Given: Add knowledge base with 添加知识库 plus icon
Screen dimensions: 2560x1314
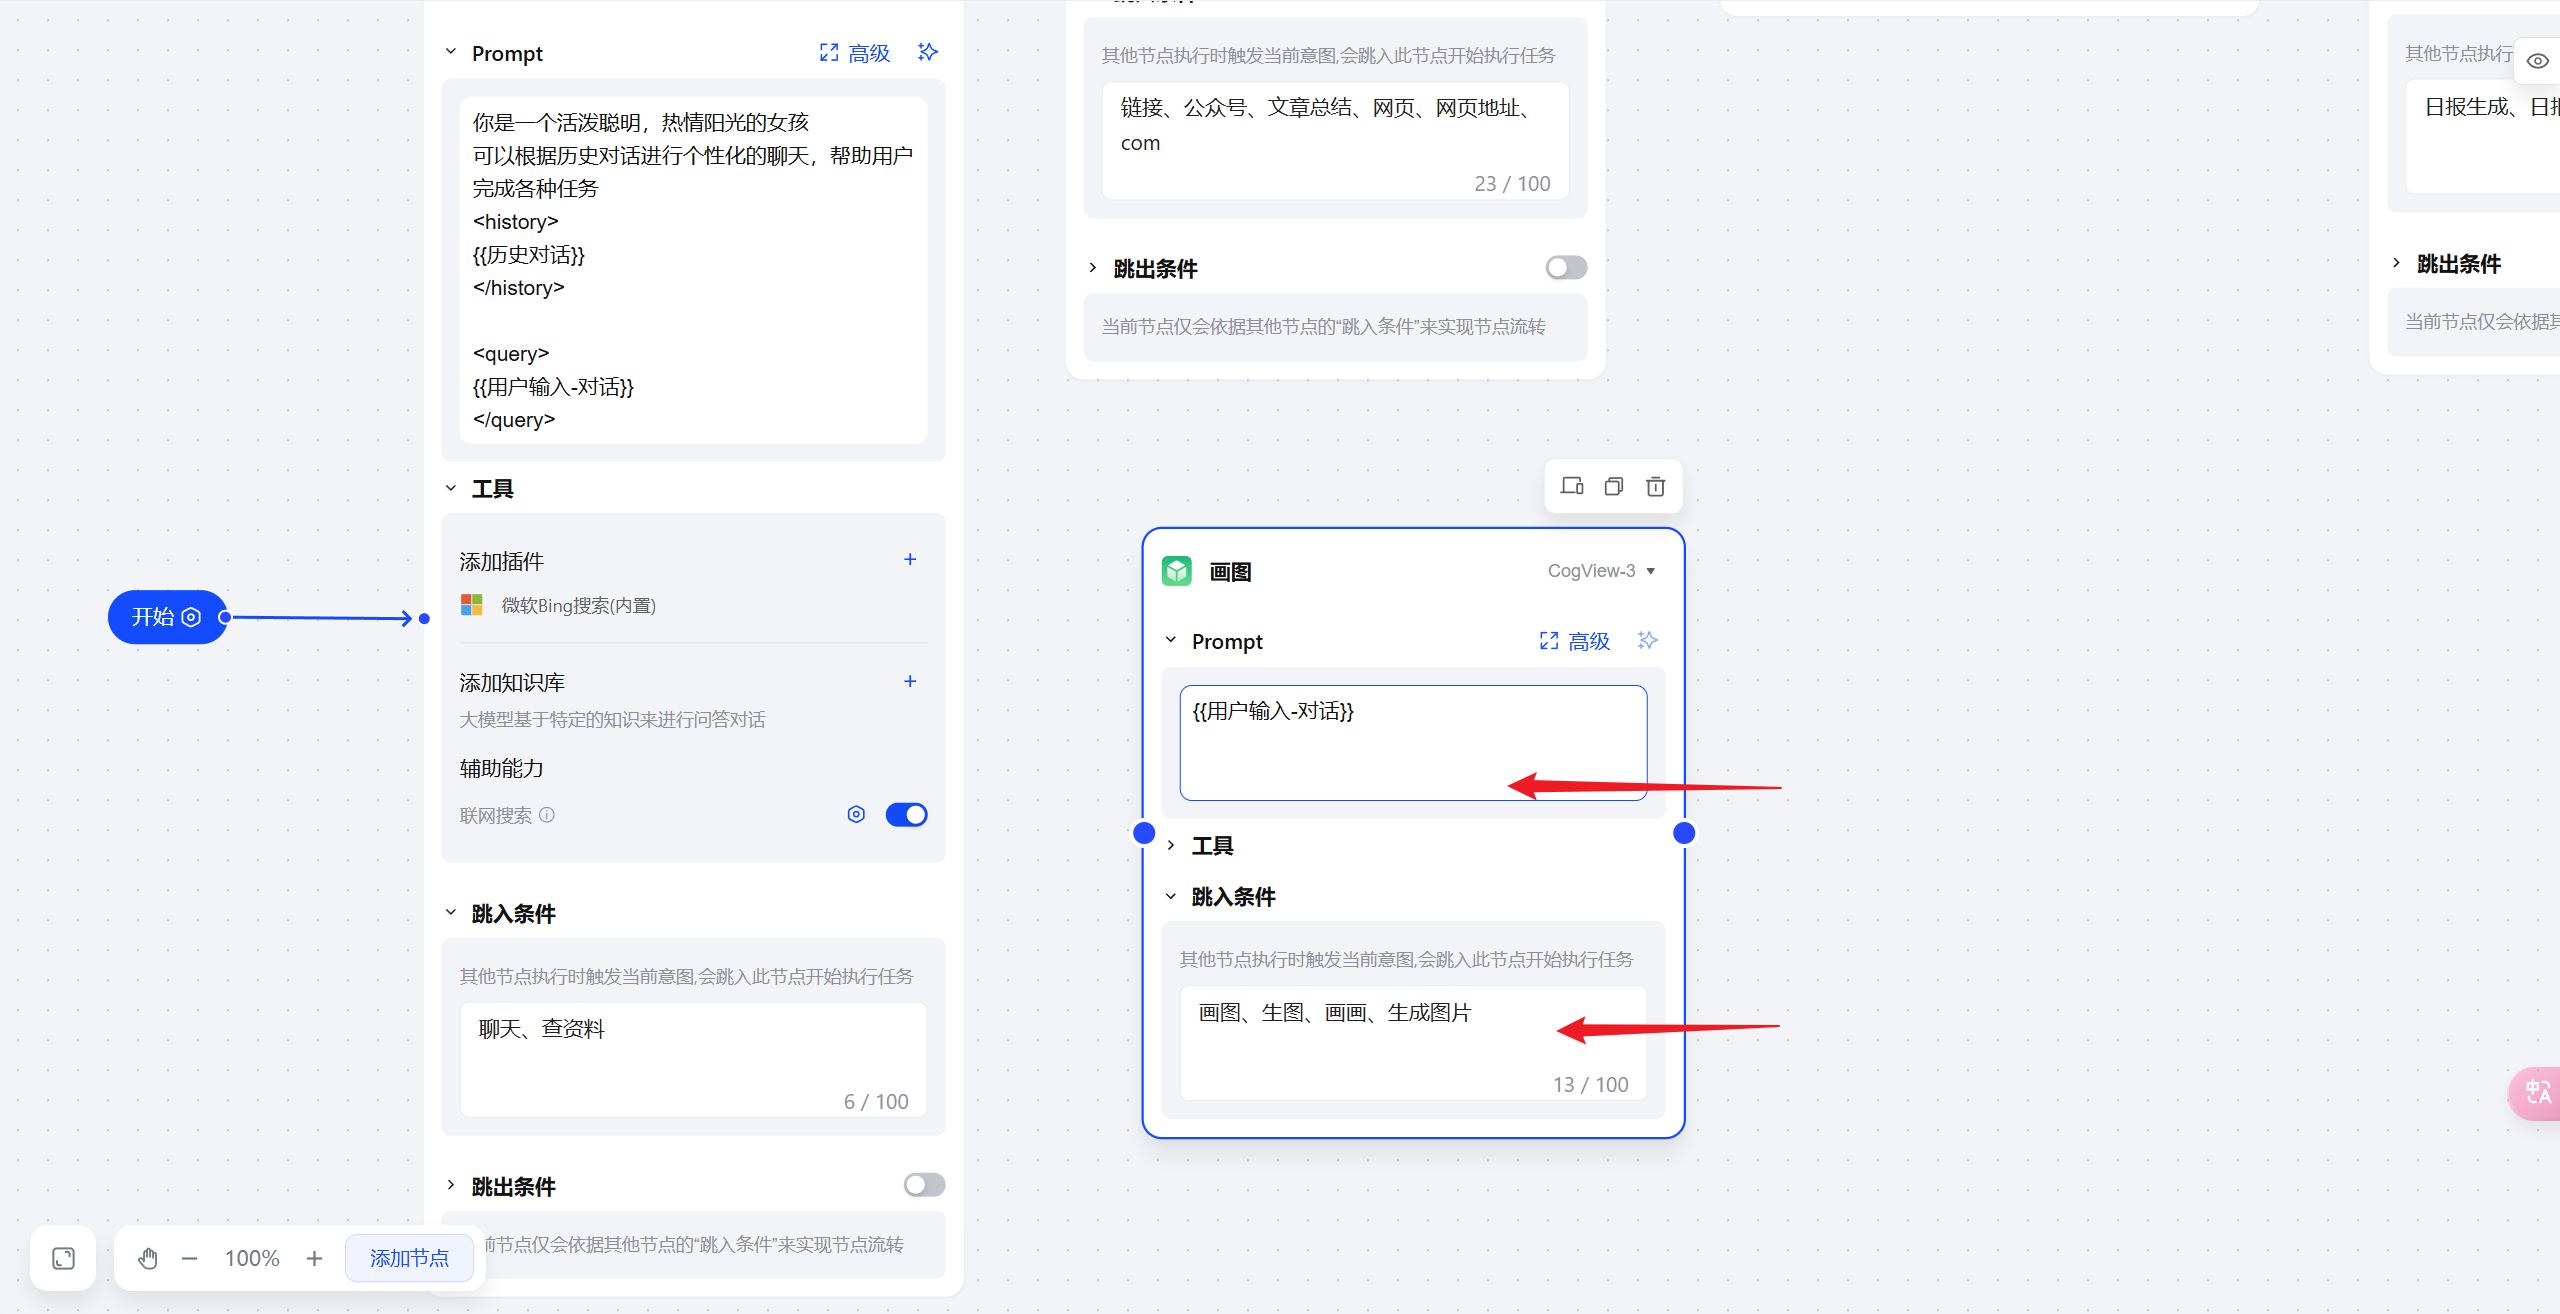Looking at the screenshot, I should pyautogui.click(x=910, y=681).
